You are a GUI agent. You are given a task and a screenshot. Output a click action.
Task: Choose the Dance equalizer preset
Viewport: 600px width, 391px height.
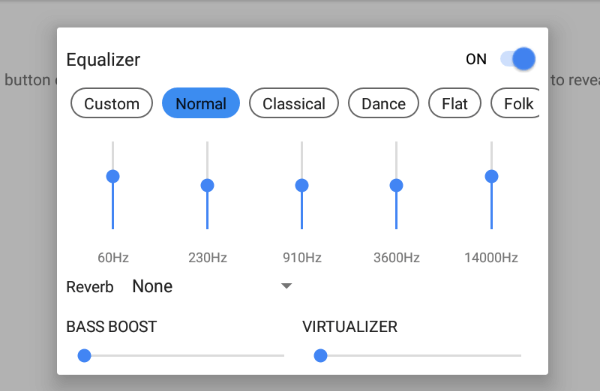click(383, 103)
